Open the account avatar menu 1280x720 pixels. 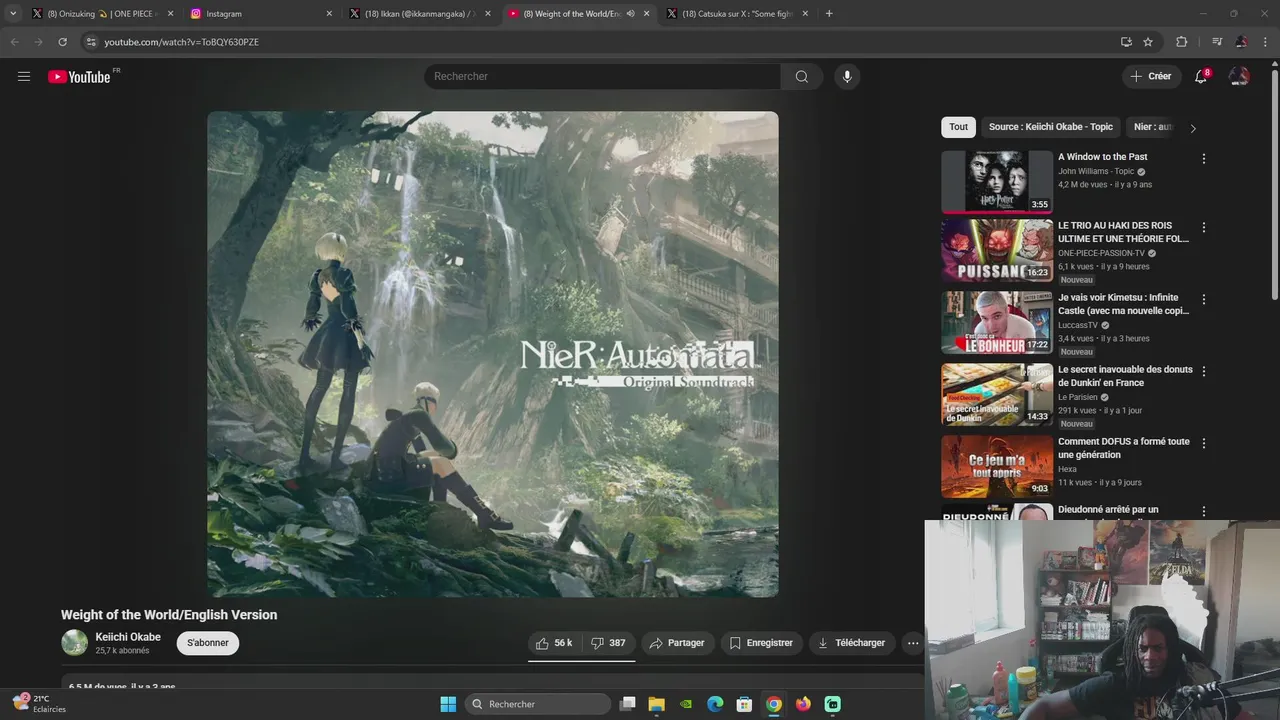(1239, 76)
